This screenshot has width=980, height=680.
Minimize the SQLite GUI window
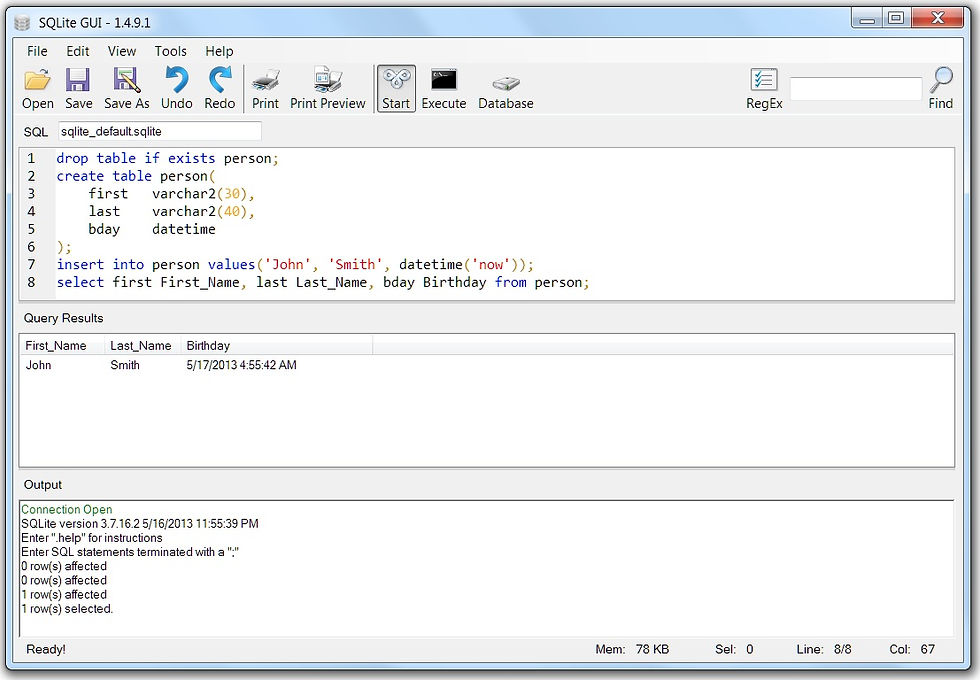pyautogui.click(x=867, y=18)
